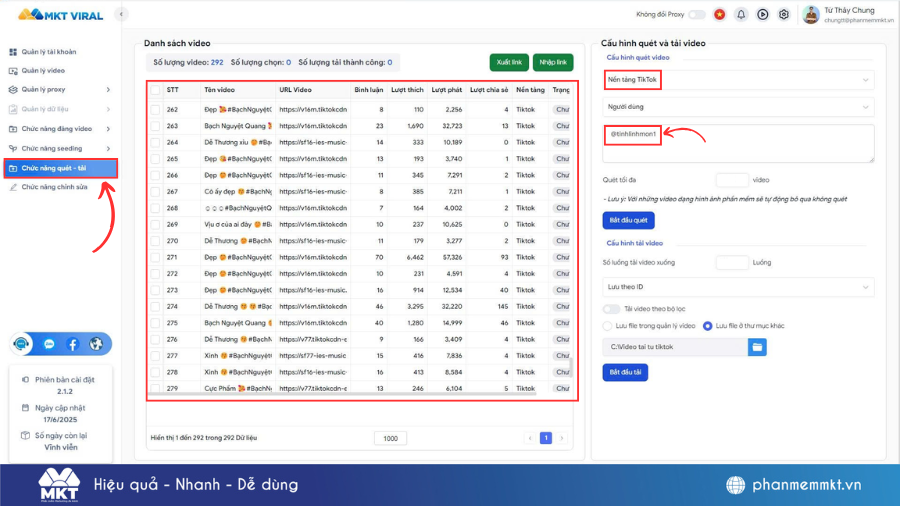Select Lưu file ở thư mục khác
The height and width of the screenshot is (506, 900).
(x=707, y=326)
